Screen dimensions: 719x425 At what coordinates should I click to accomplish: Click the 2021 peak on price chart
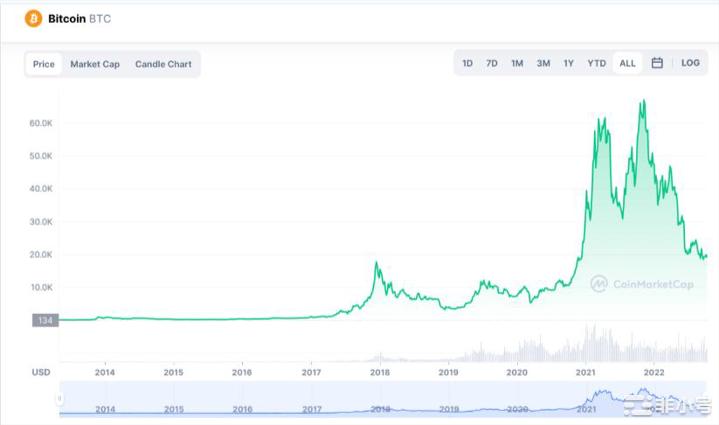[x=643, y=101]
